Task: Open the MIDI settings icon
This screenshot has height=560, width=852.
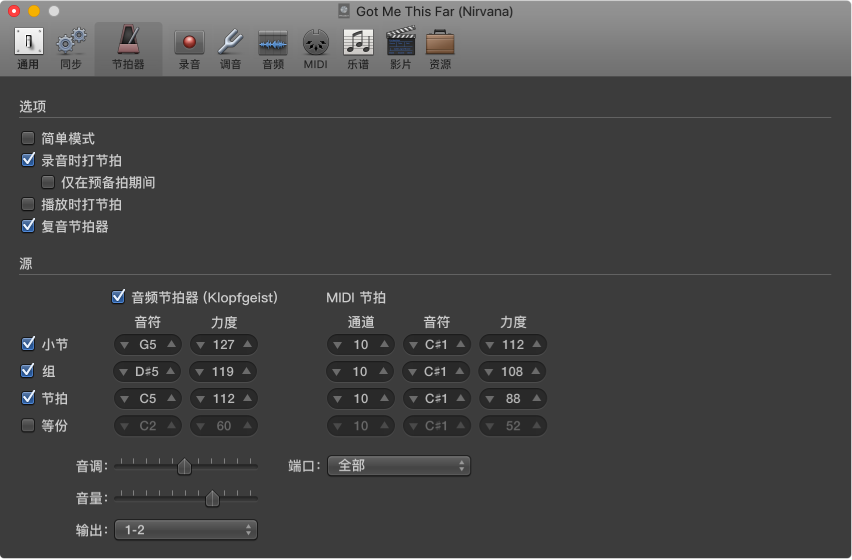Action: point(315,49)
